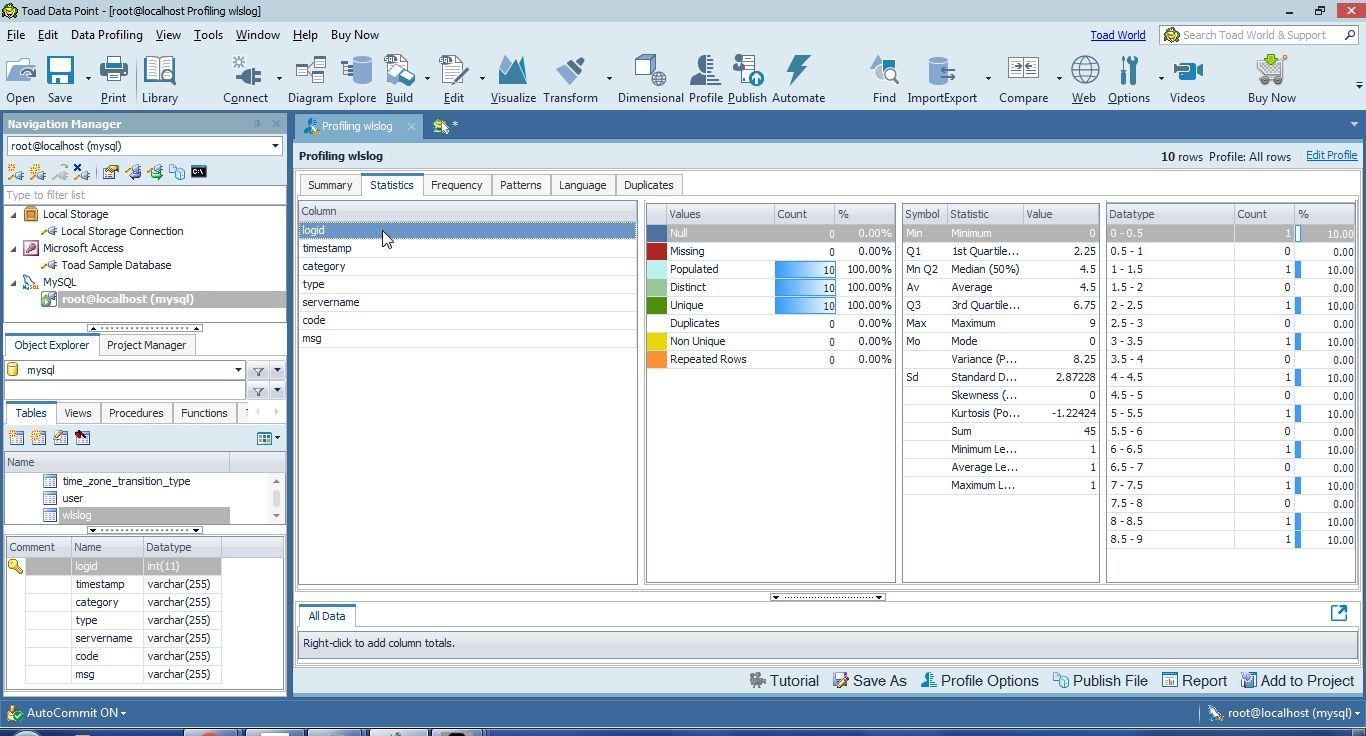
Task: Click the Publish toolbar icon
Action: 747,79
